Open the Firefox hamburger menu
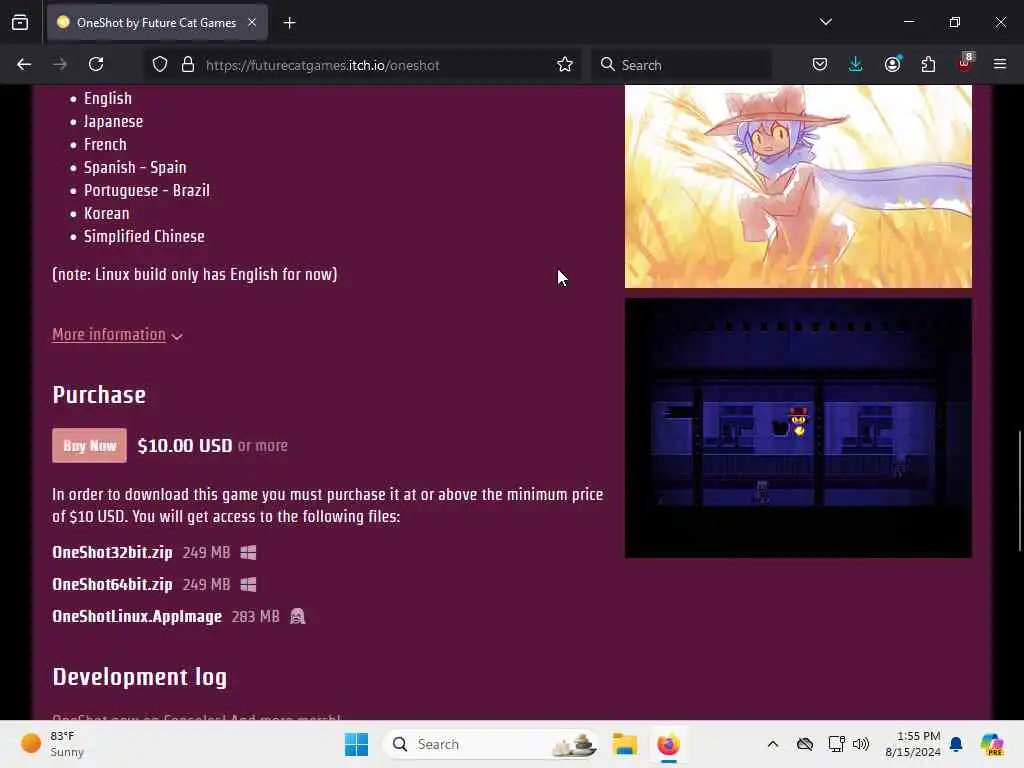The width and height of the screenshot is (1024, 768). pyautogui.click(x=999, y=64)
